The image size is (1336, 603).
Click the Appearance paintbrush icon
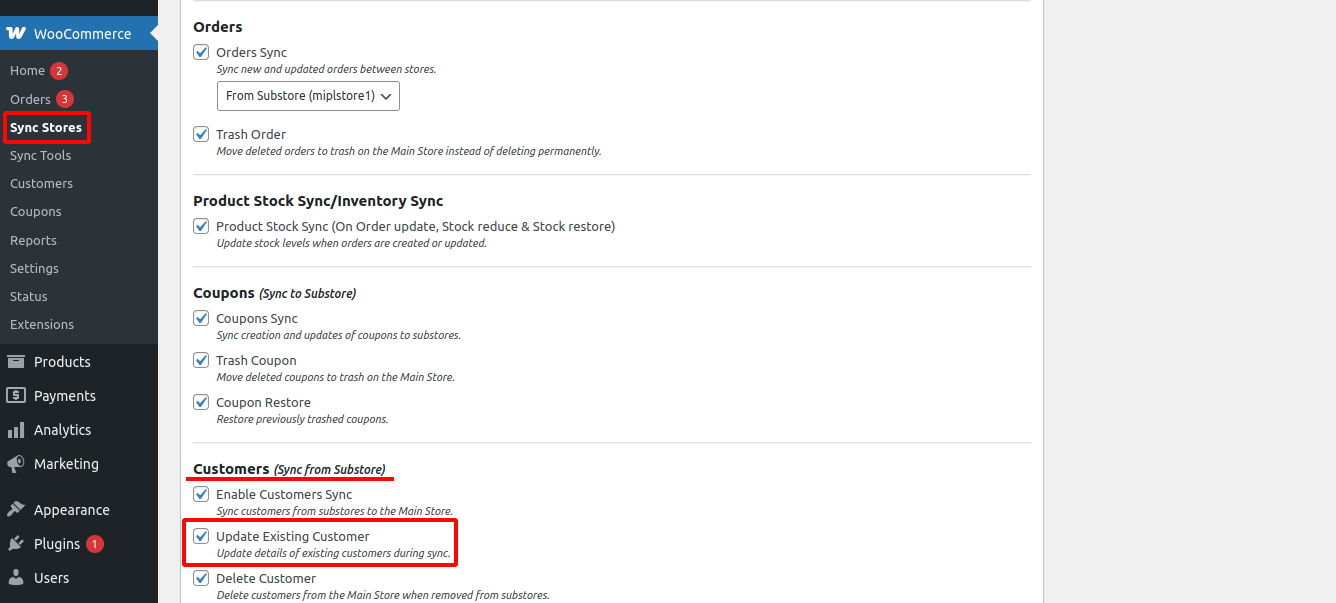click(16, 510)
